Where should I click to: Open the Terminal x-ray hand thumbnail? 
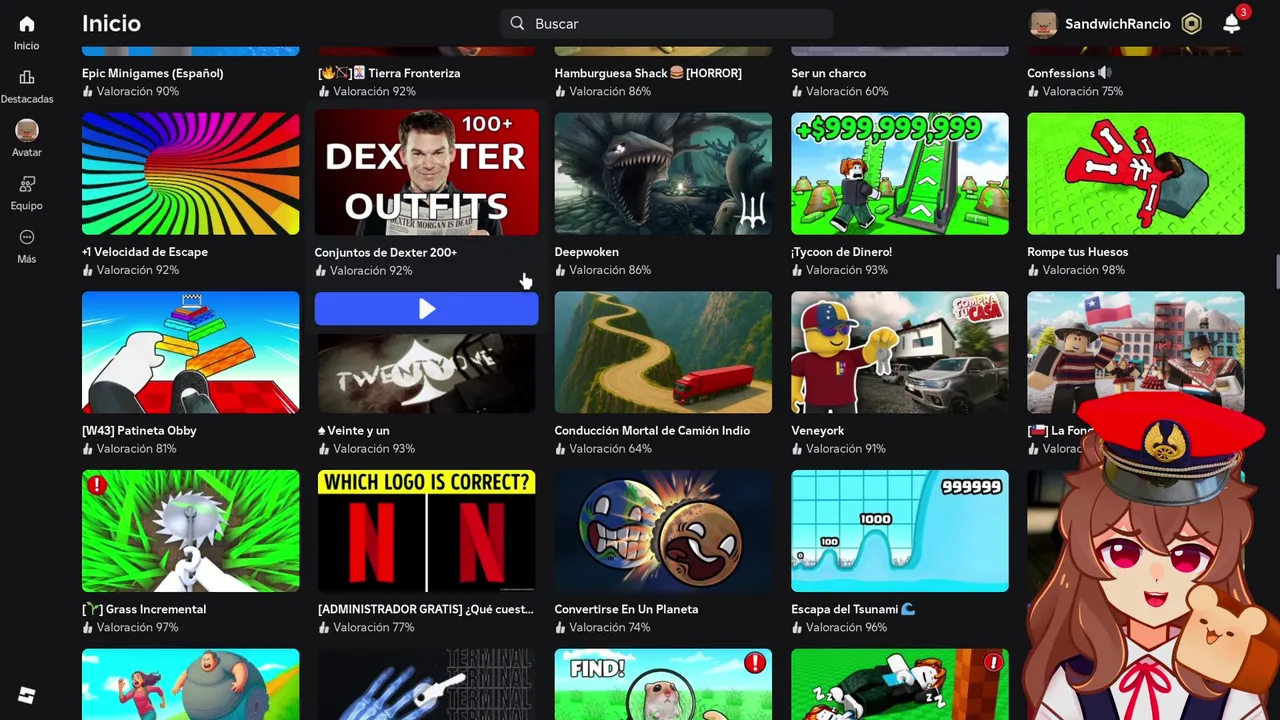point(426,684)
